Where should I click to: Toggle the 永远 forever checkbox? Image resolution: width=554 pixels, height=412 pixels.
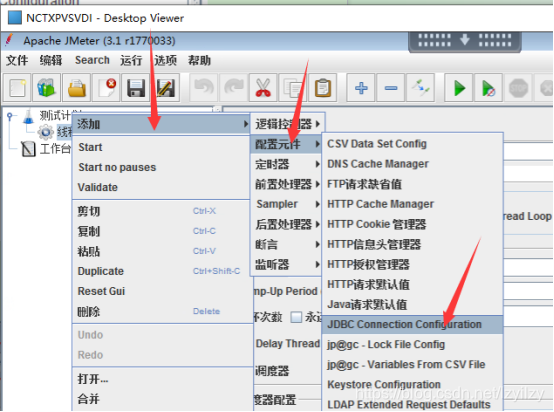point(296,317)
